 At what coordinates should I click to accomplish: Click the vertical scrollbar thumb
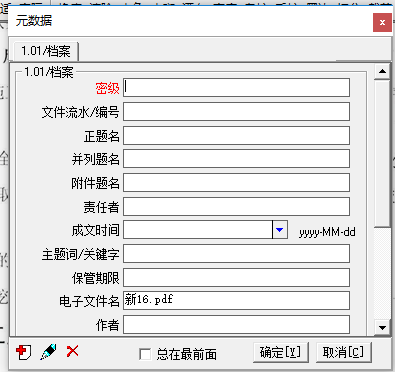[x=382, y=154]
